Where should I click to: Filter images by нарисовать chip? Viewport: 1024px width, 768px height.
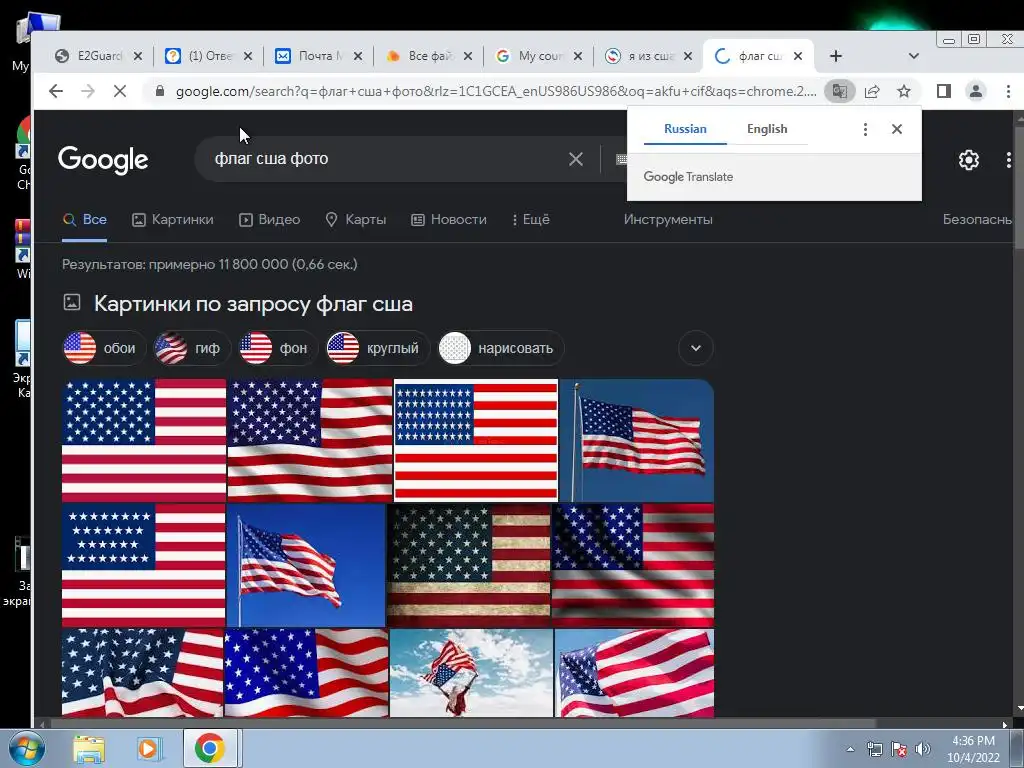500,348
